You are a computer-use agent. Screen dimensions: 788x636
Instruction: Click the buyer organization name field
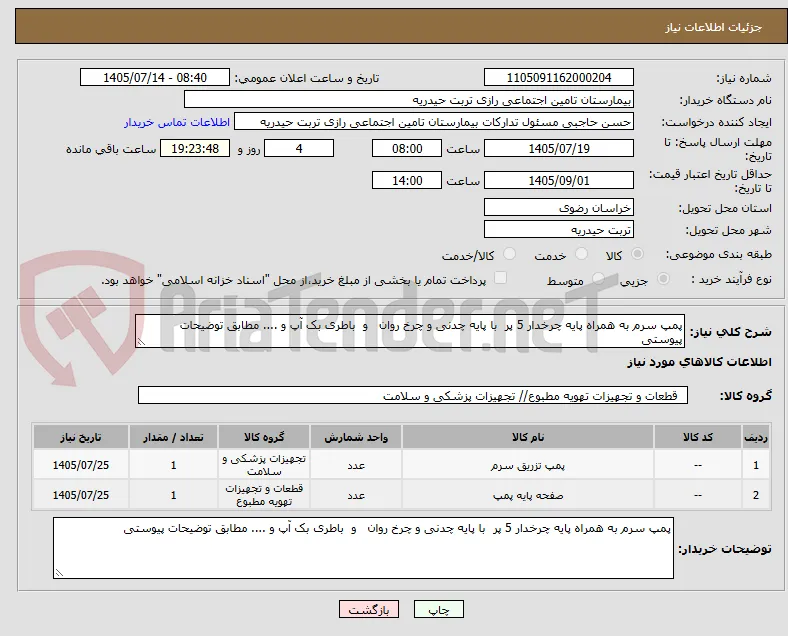pos(409,99)
